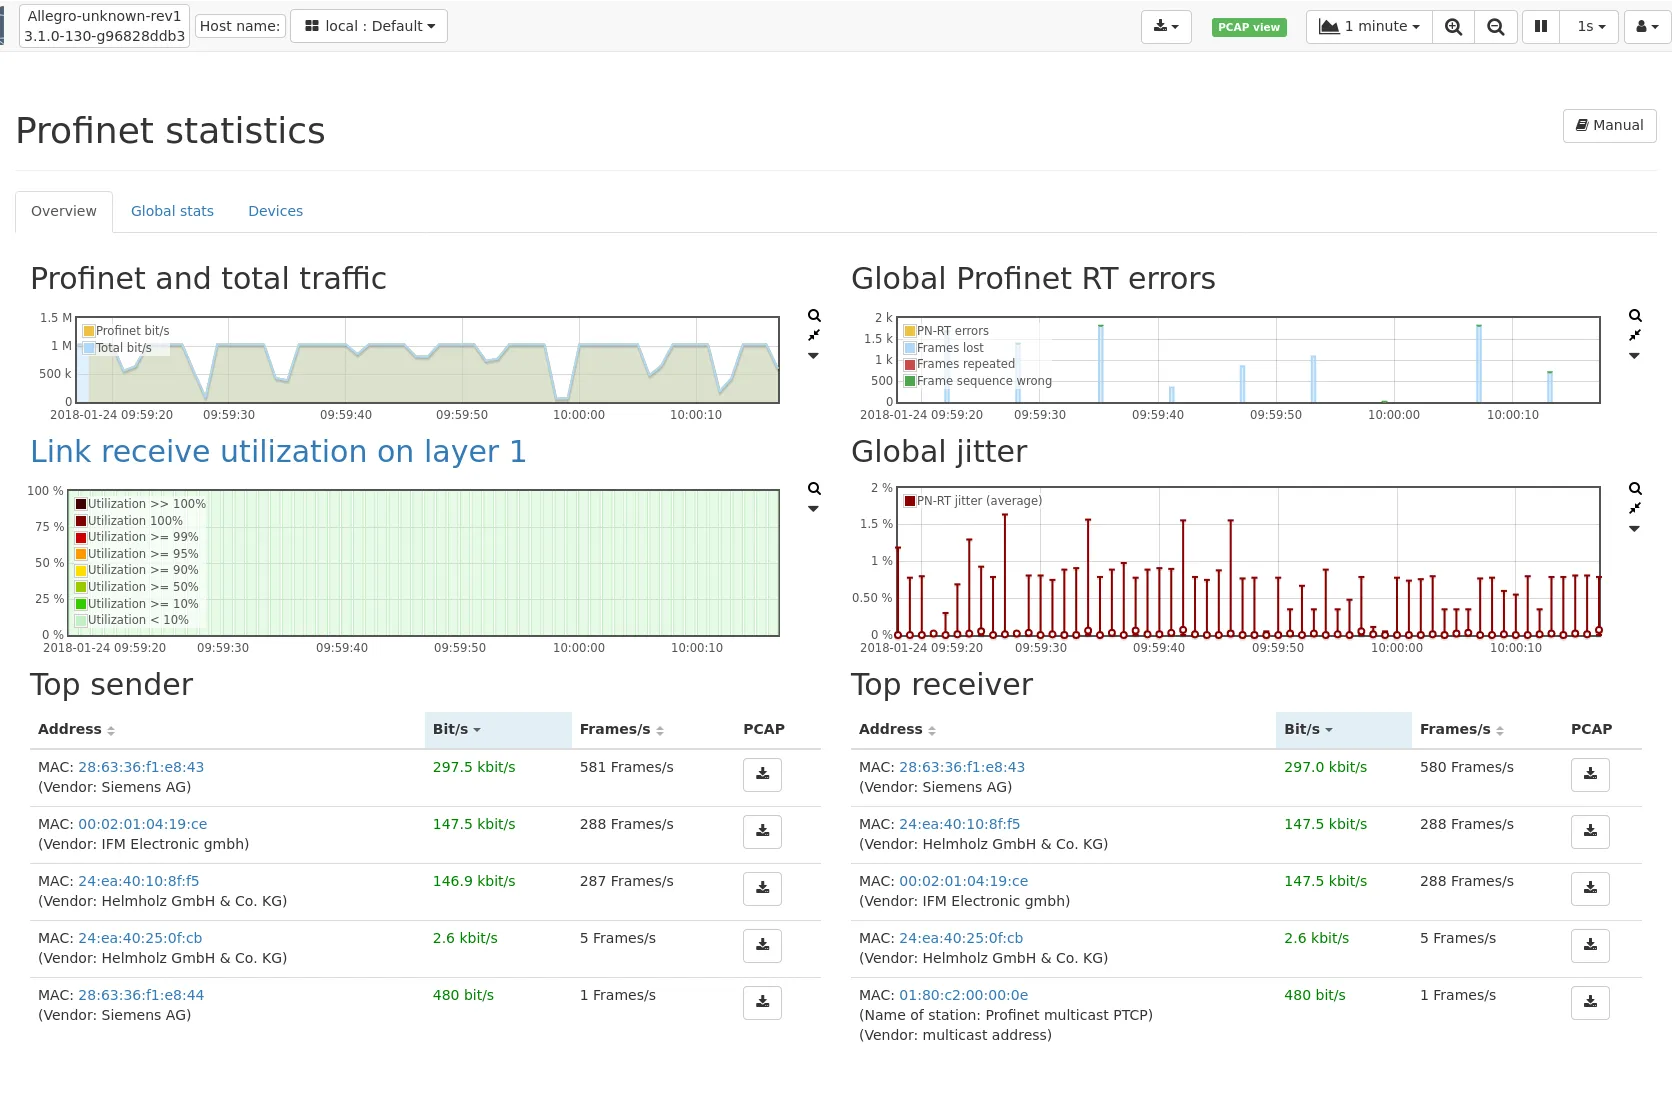1672x1104 pixels.
Task: Click Utilization >= 99% red legend swatch
Action: pos(81,537)
